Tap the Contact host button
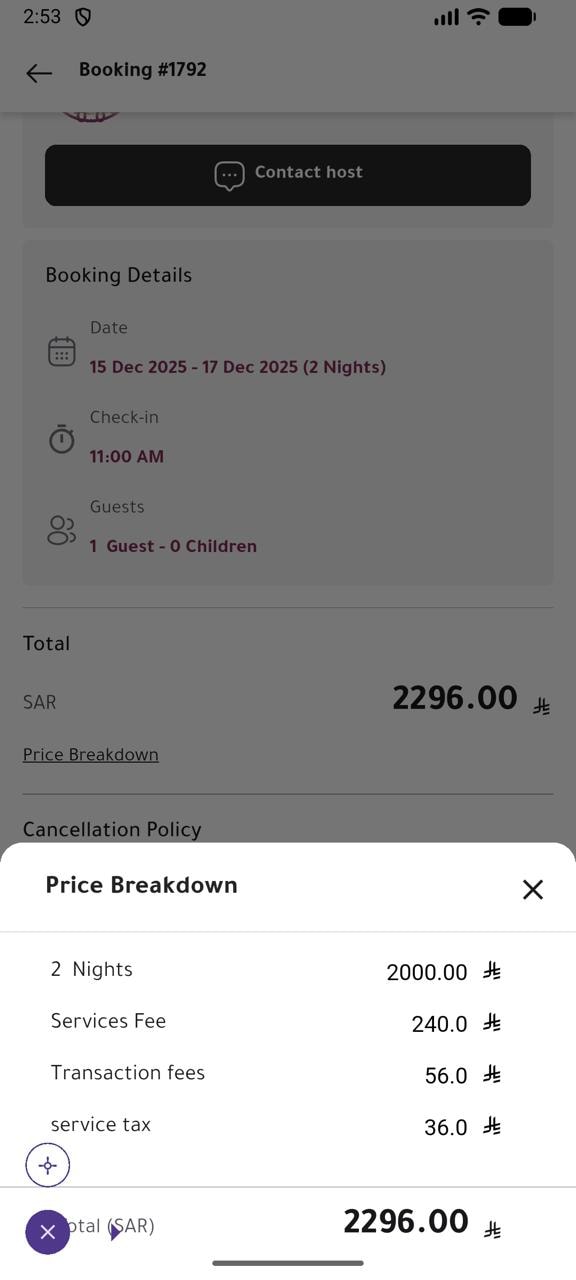 click(x=288, y=175)
